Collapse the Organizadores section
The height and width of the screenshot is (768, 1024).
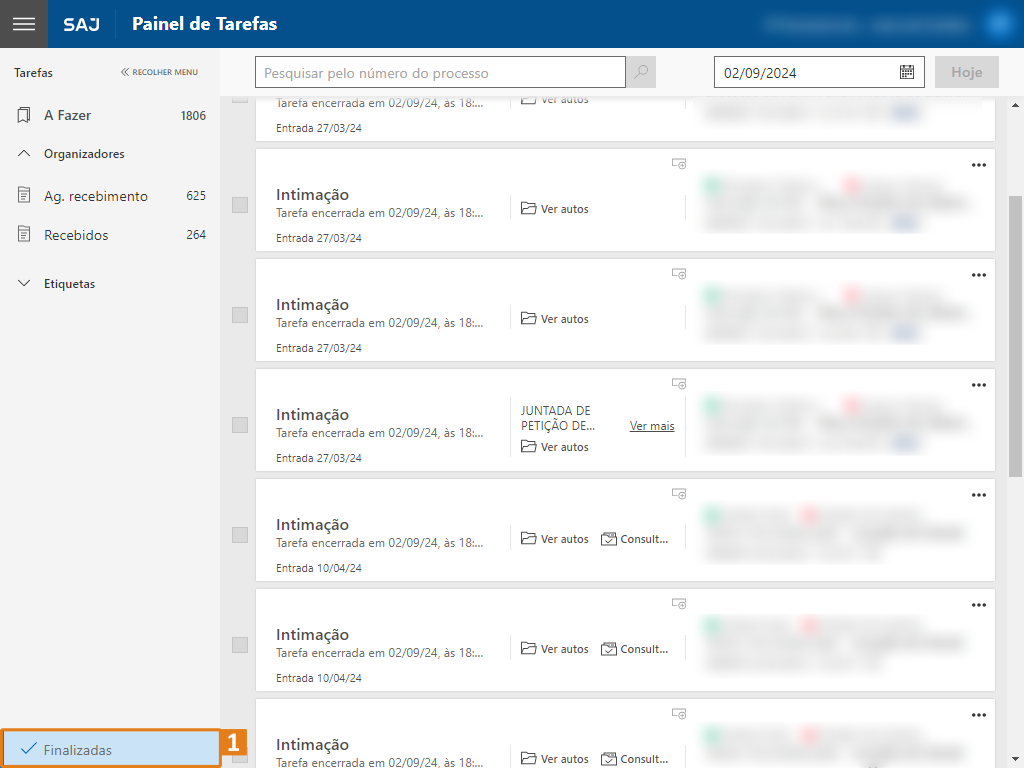tap(25, 154)
